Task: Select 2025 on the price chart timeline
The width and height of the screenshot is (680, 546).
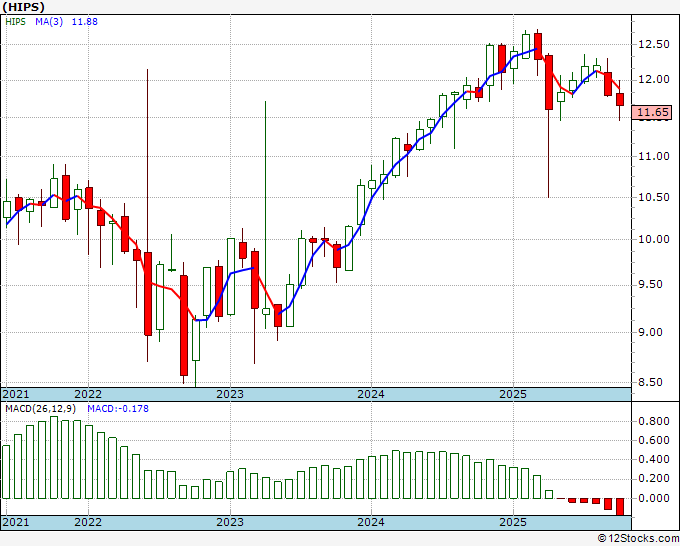Action: click(513, 394)
